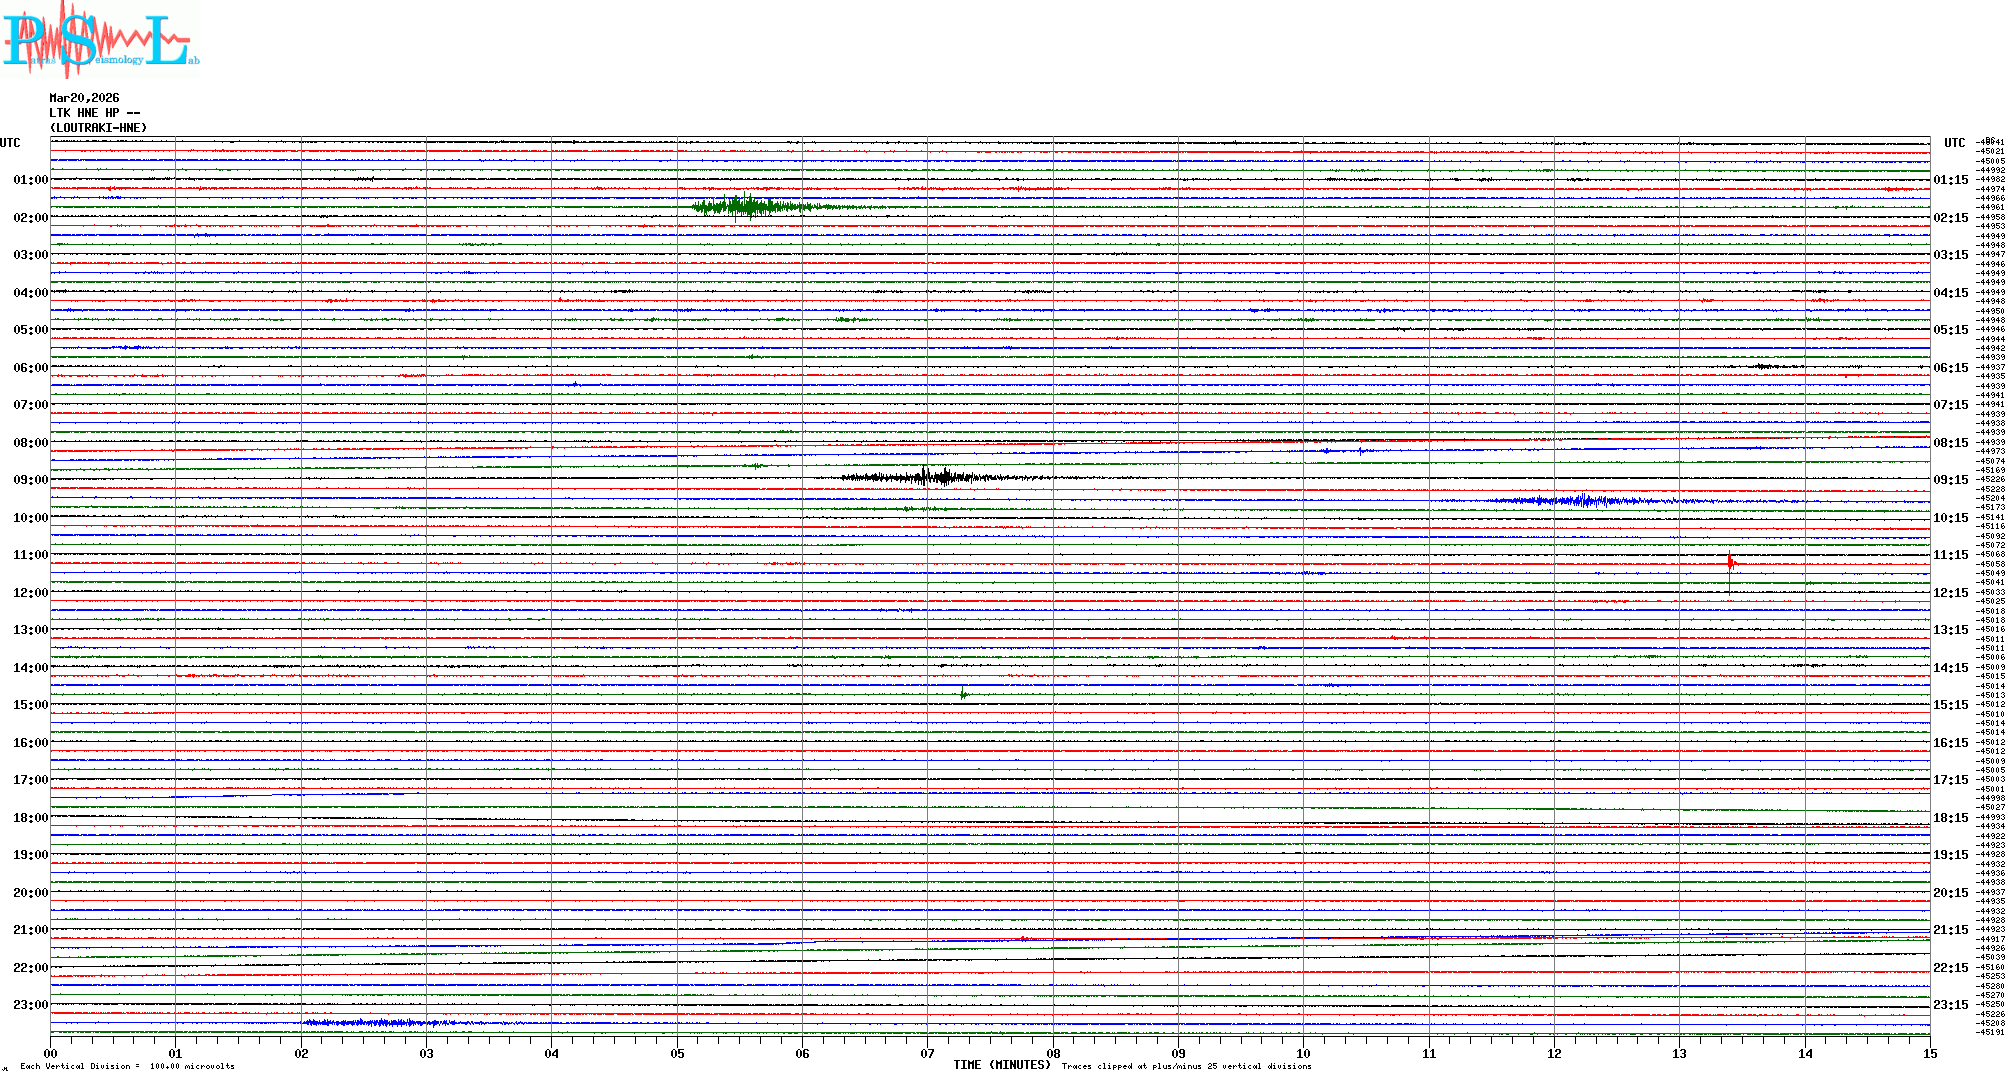Image resolution: width=2010 pixels, height=1080 pixels.
Task: Click the Mar20,2026 date label
Action: 84,98
